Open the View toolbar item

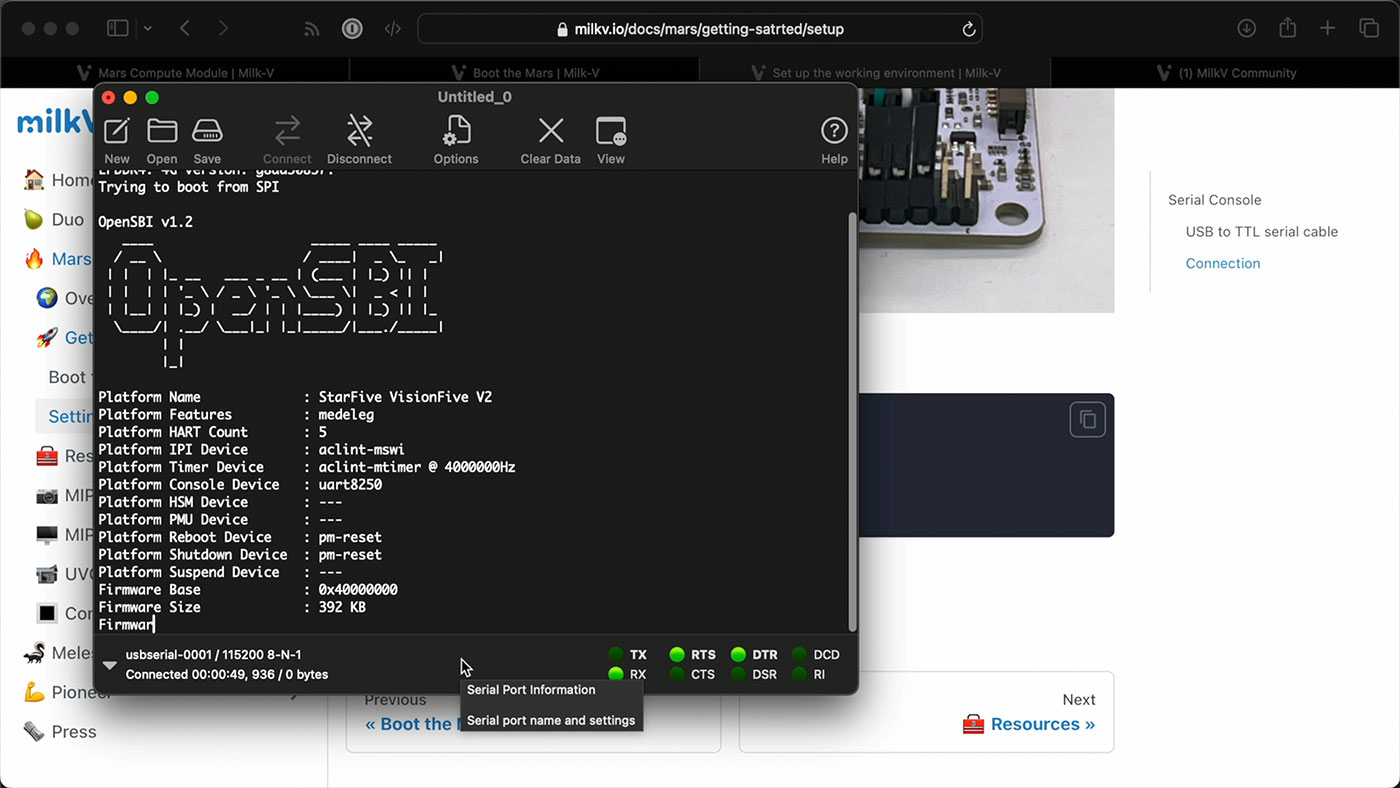tap(610, 131)
